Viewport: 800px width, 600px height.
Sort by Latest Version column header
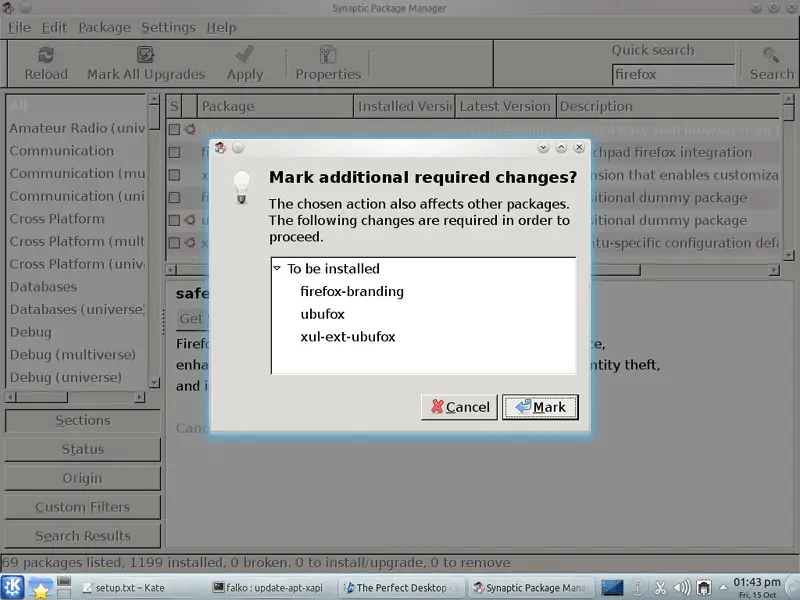click(x=505, y=106)
